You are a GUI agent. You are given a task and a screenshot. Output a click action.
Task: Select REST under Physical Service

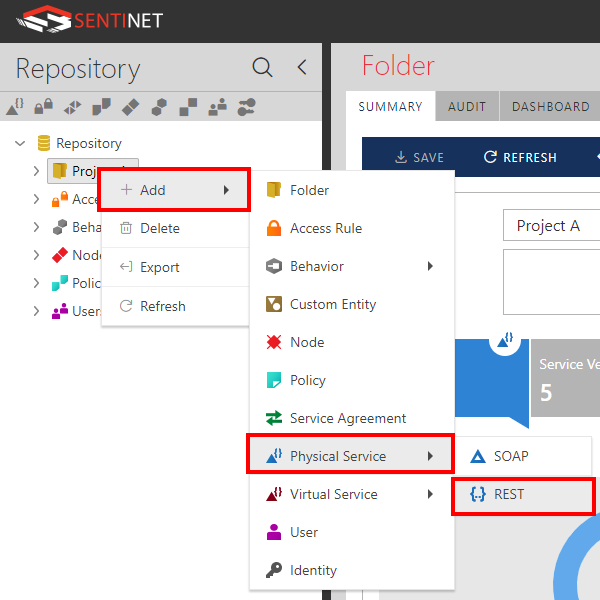(x=508, y=494)
